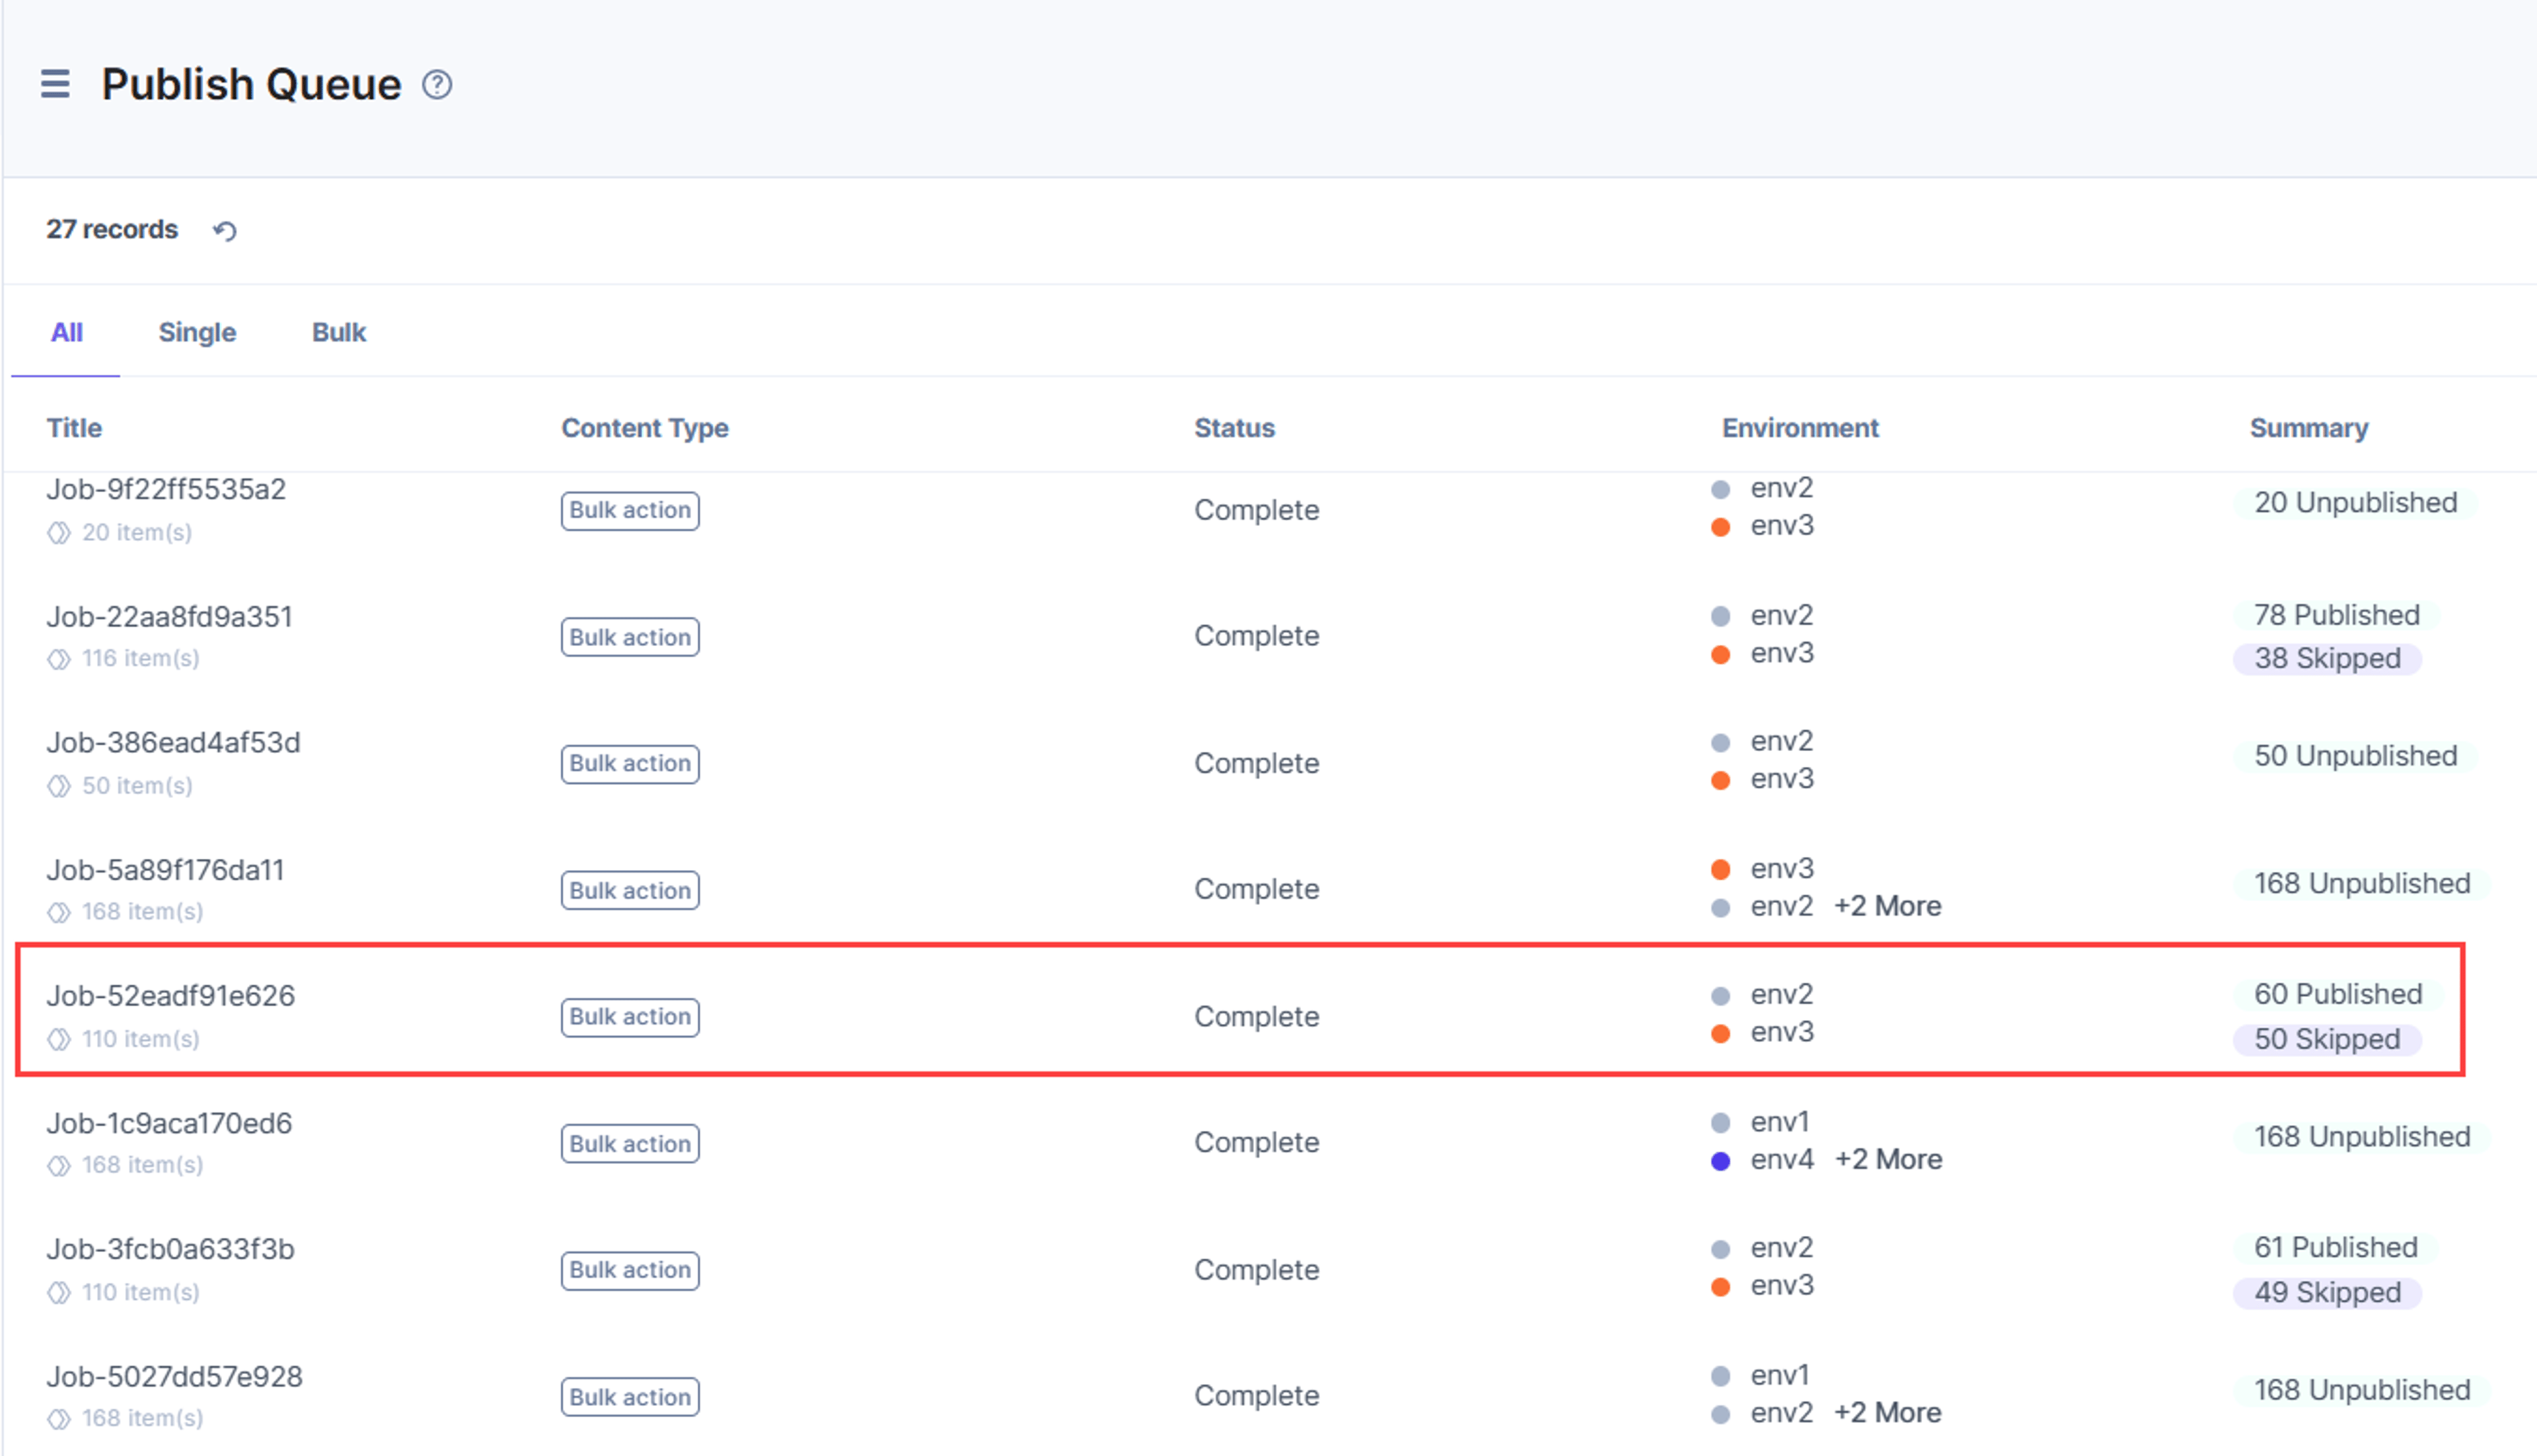Switch to the Bulk tab

[x=339, y=332]
